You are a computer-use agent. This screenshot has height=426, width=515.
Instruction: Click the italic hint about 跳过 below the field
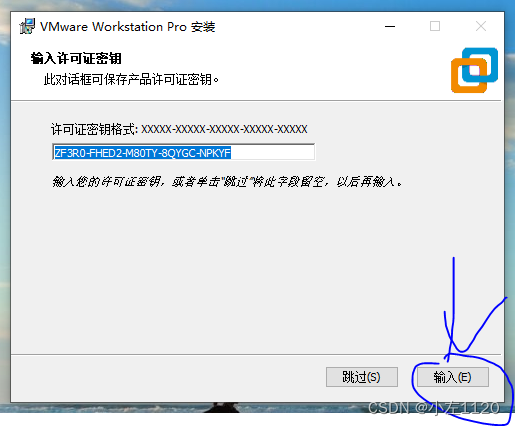(x=227, y=182)
